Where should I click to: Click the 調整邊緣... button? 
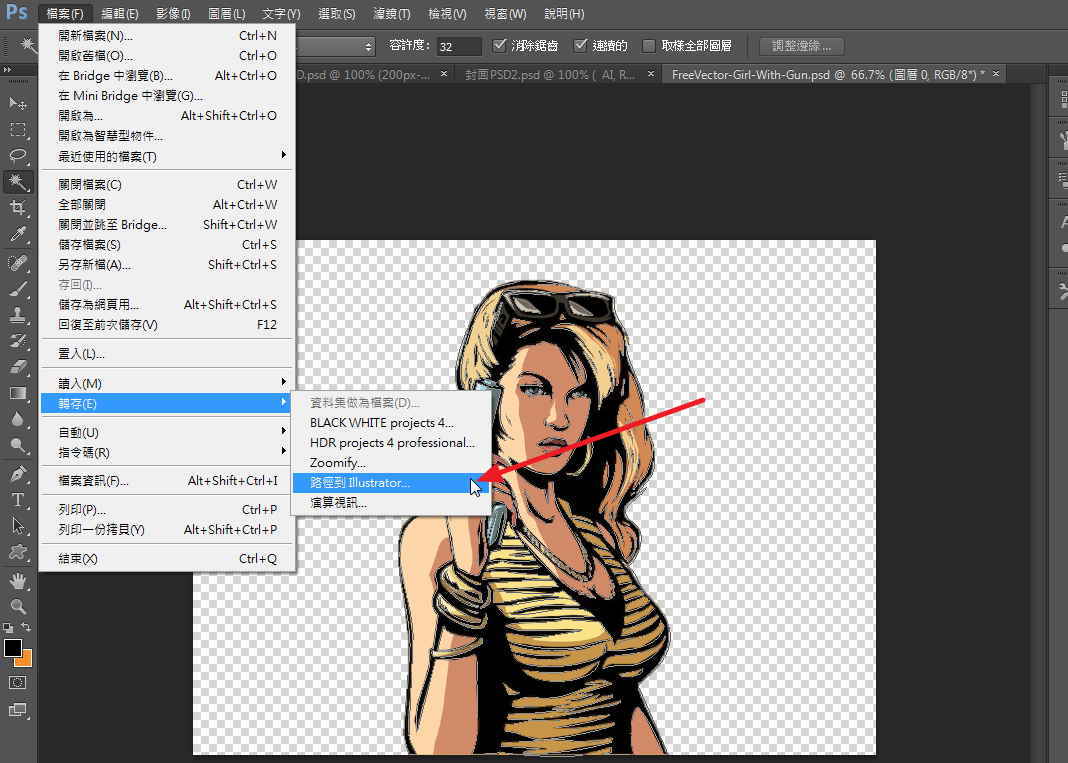click(x=801, y=46)
